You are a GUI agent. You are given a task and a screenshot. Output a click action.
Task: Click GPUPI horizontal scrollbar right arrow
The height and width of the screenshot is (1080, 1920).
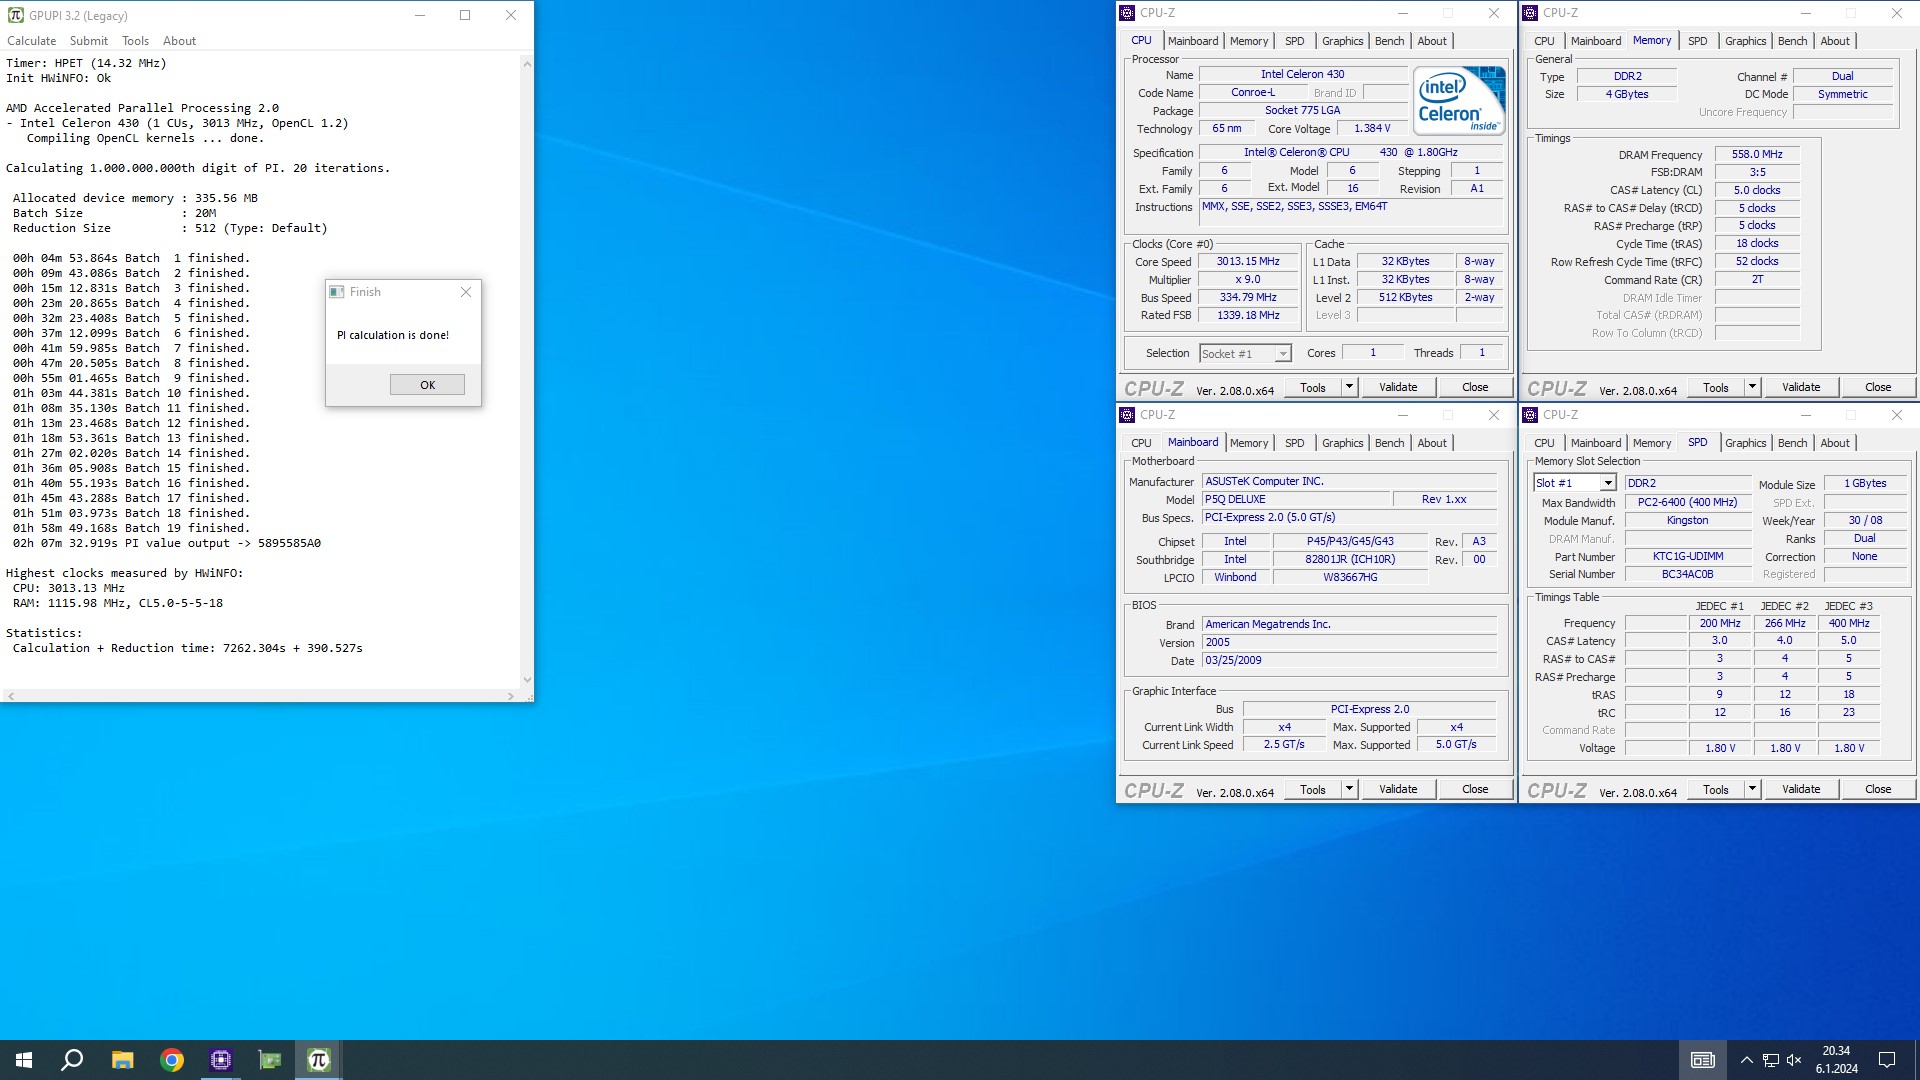click(511, 696)
